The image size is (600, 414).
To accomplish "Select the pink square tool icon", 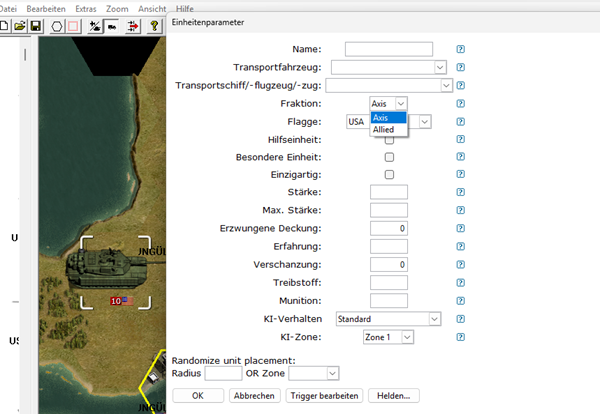I will pyautogui.click(x=73, y=26).
